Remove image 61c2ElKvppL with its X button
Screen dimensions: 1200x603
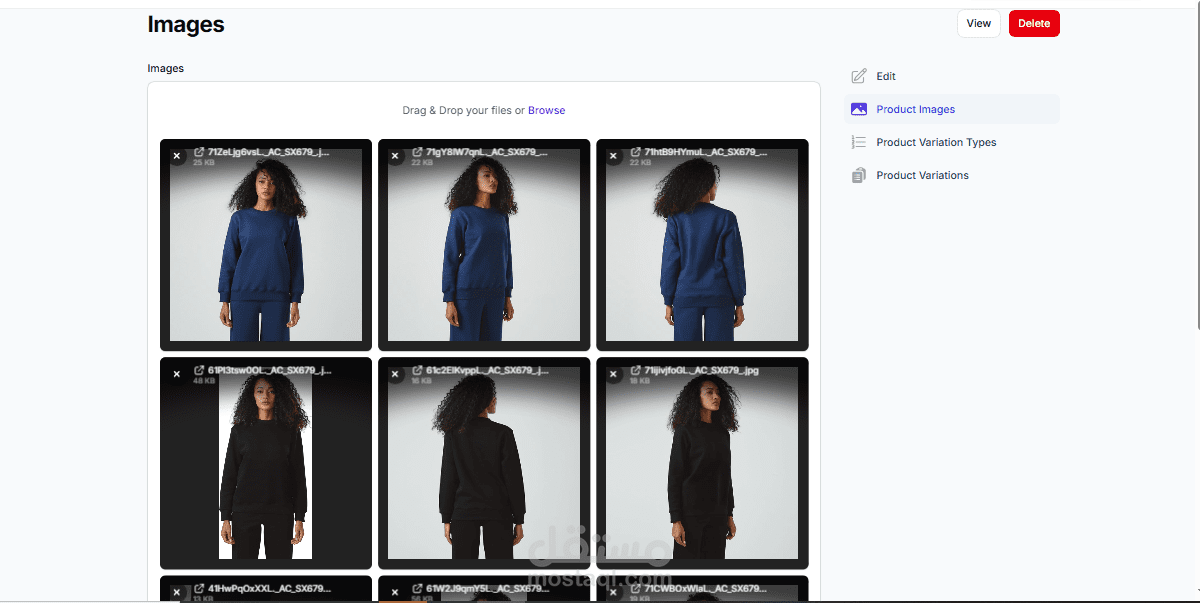(x=395, y=374)
